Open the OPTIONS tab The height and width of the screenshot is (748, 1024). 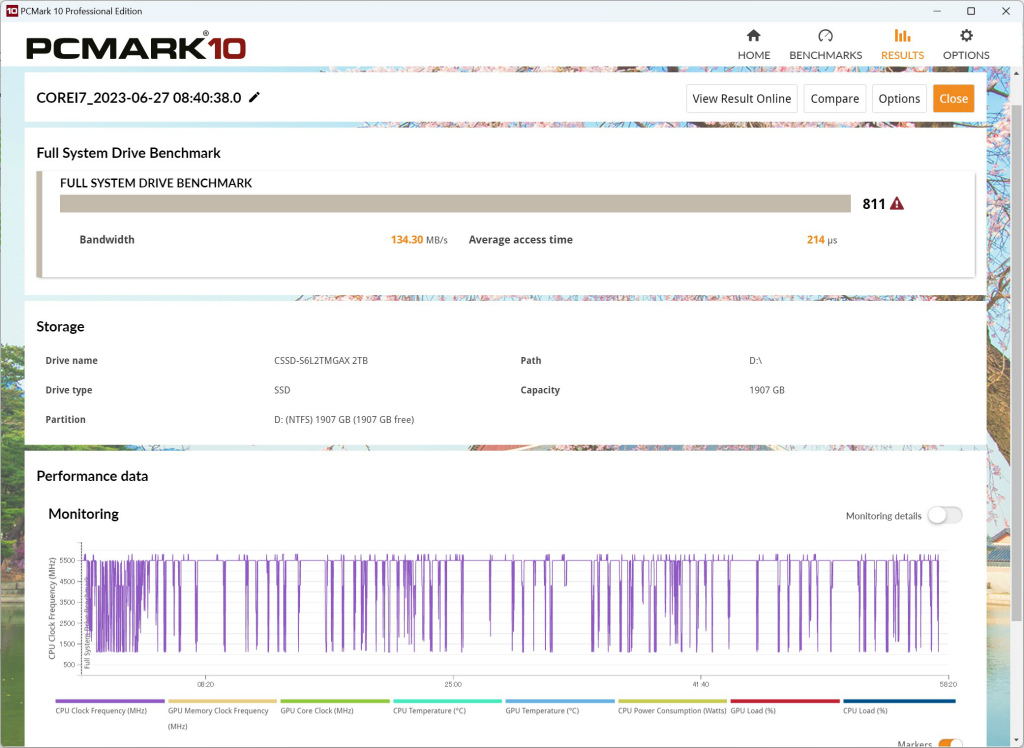coord(966,44)
